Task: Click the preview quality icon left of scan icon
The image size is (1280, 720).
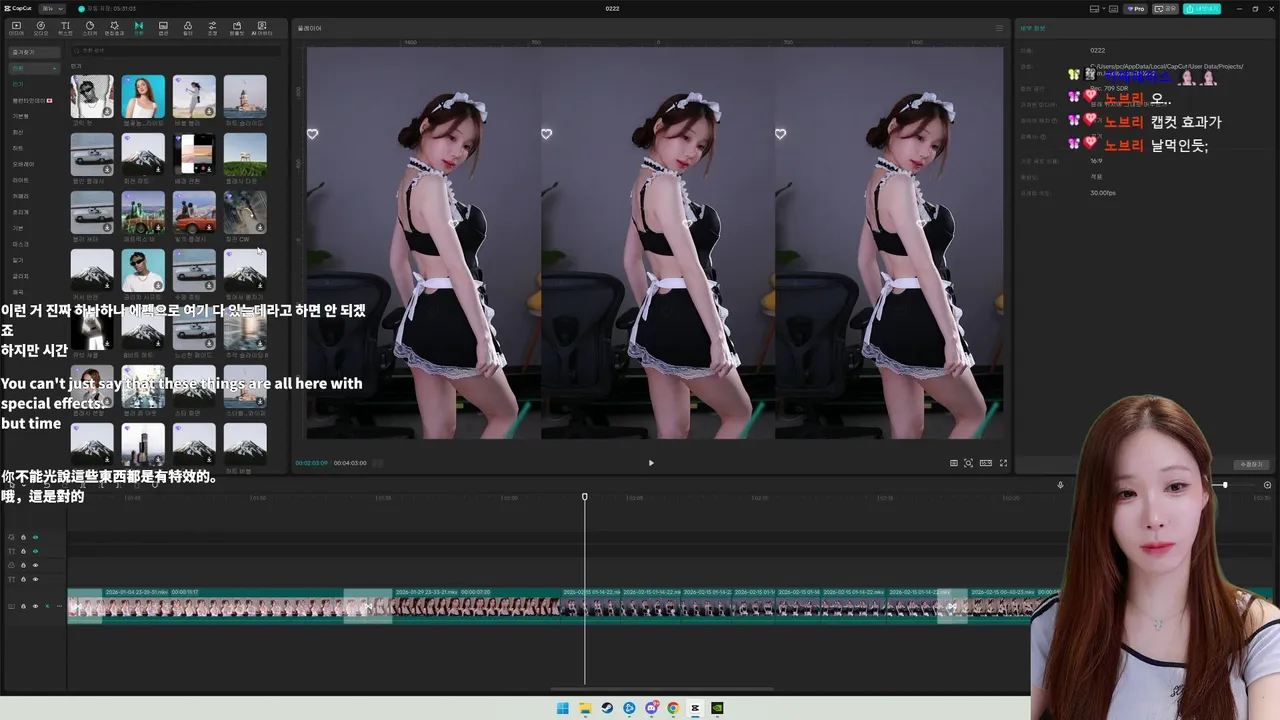Action: [x=953, y=463]
